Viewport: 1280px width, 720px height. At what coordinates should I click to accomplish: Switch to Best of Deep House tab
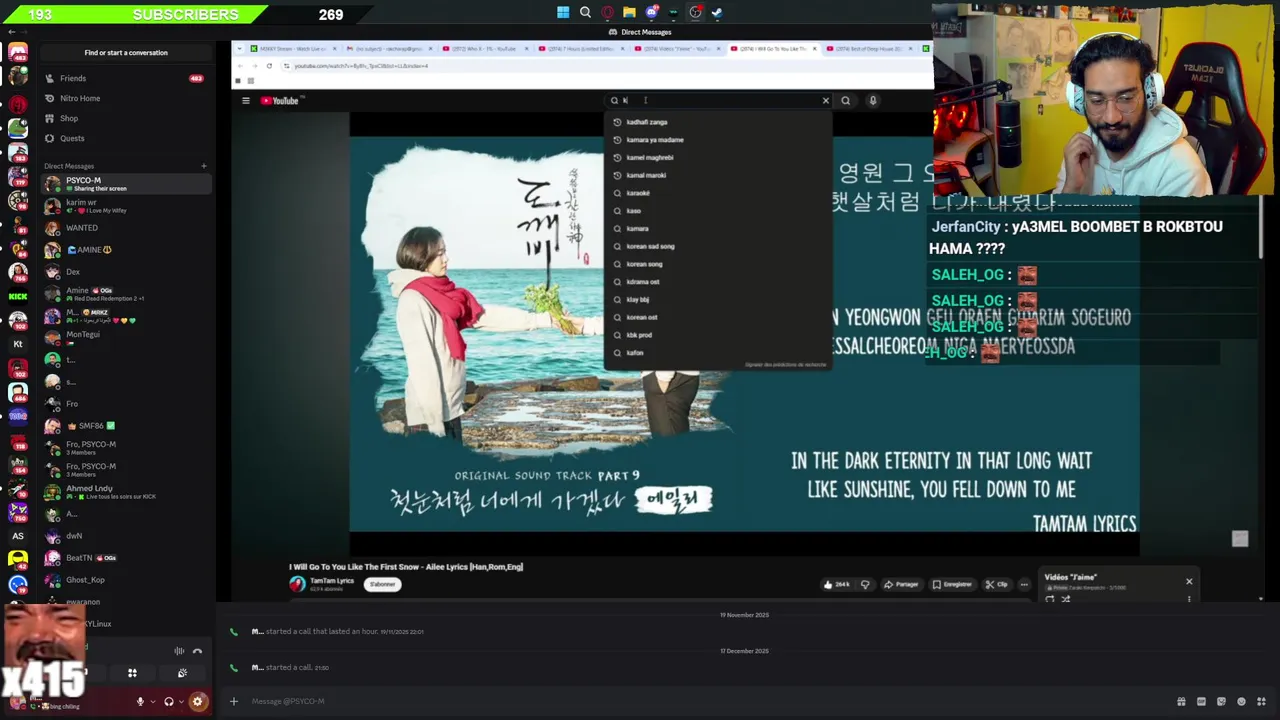coord(869,48)
